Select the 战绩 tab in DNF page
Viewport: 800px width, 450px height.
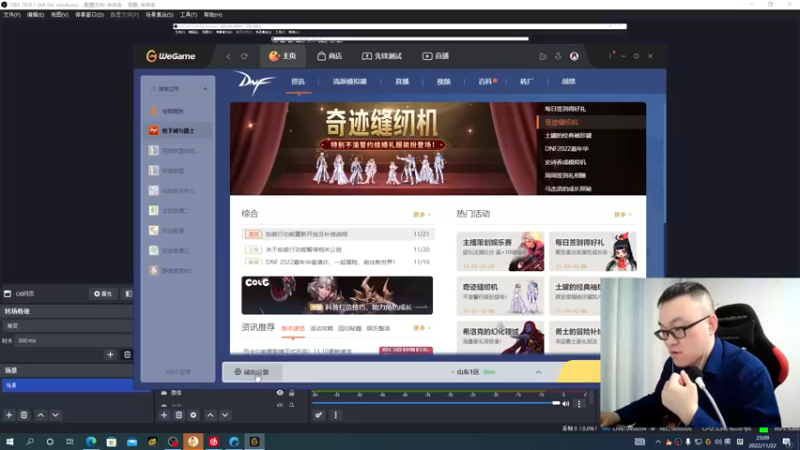coord(568,82)
